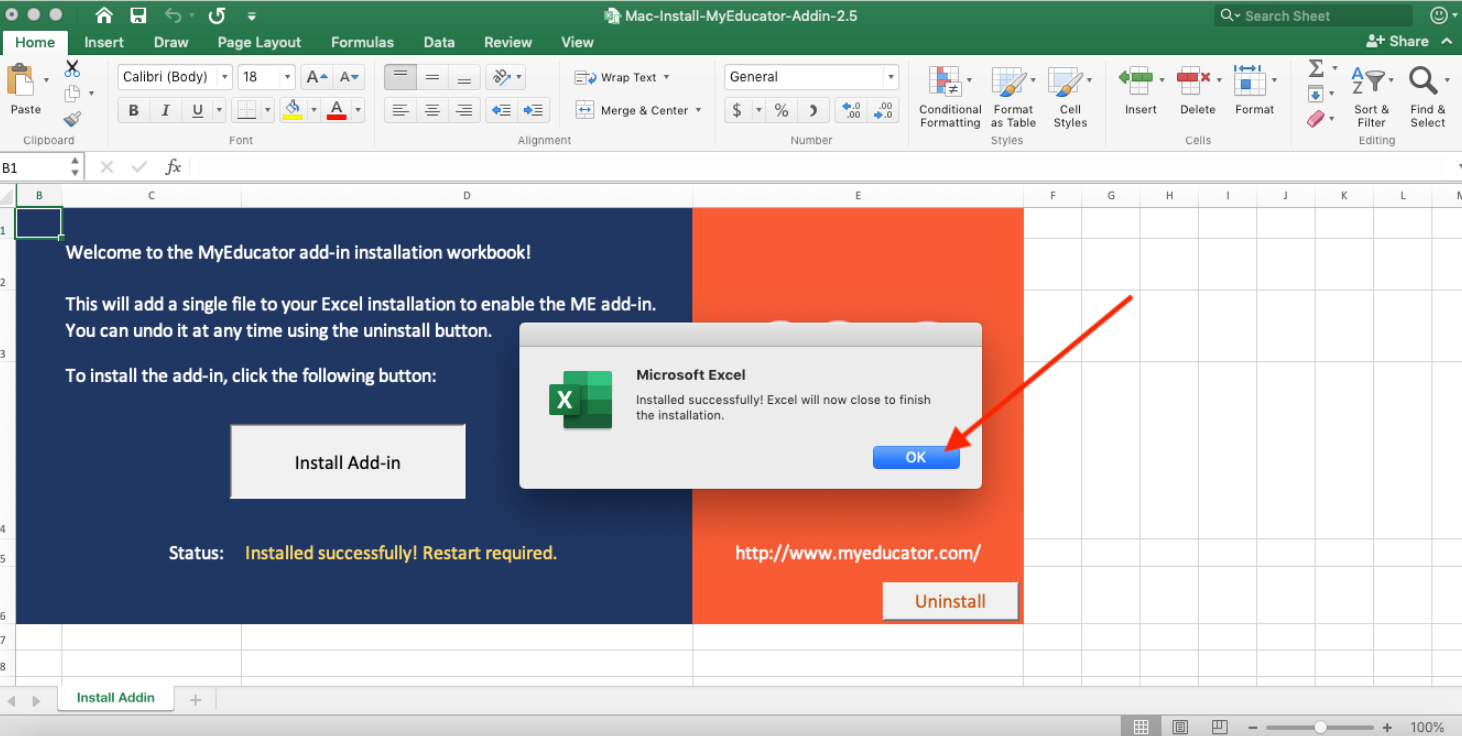Viewport: 1462px width, 736px height.
Task: Click the Delete cells icon
Action: [x=1192, y=79]
